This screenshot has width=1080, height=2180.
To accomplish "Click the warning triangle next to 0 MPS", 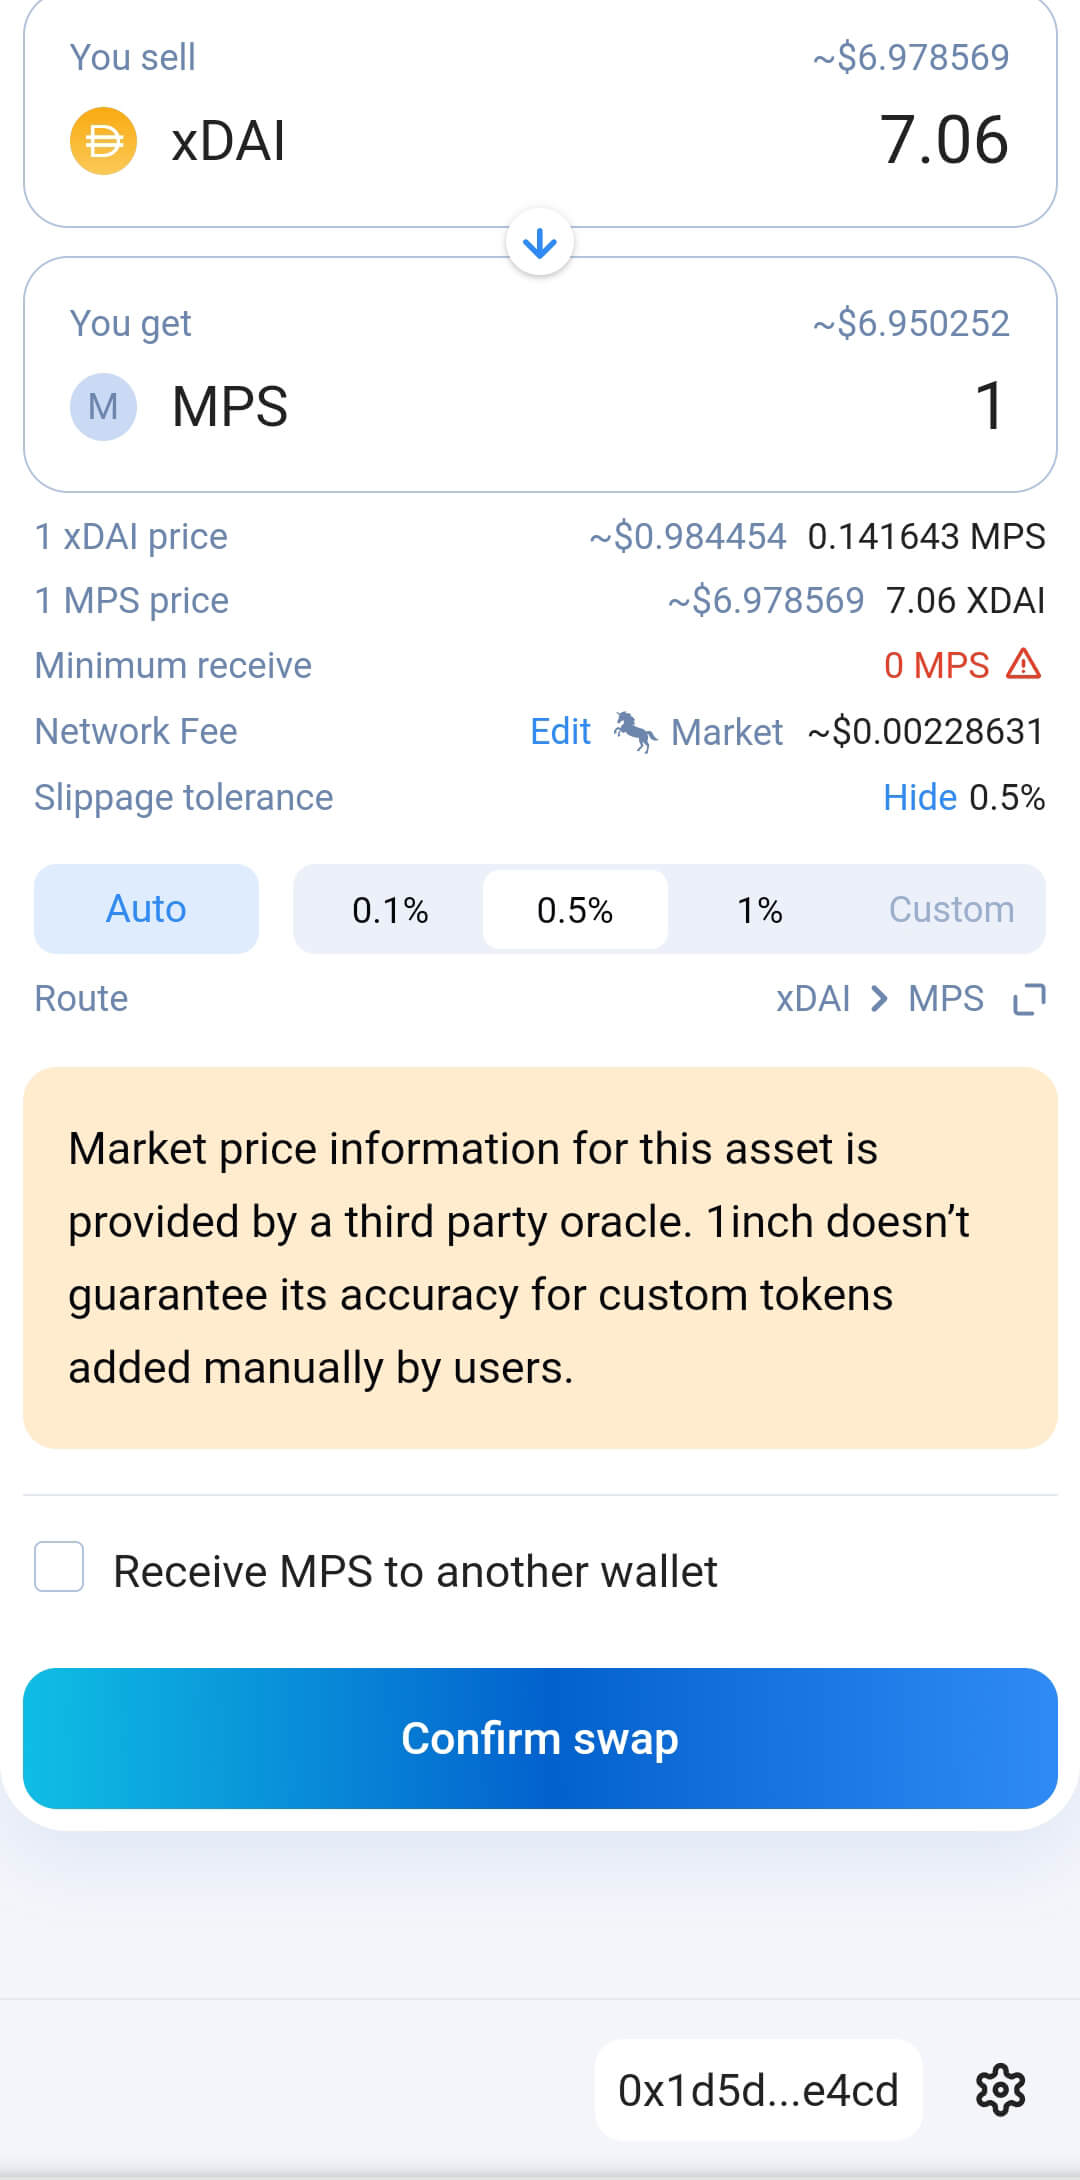I will click(x=1022, y=664).
